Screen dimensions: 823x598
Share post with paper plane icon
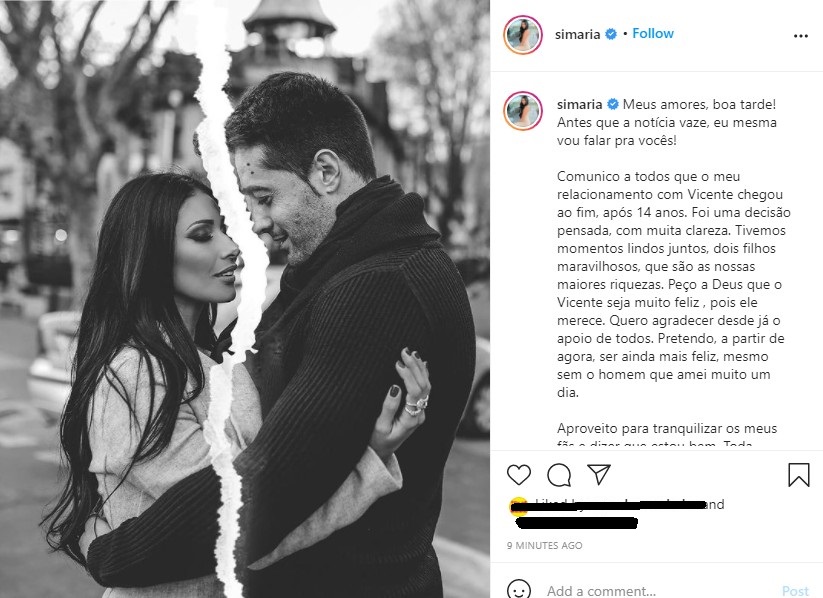(599, 474)
